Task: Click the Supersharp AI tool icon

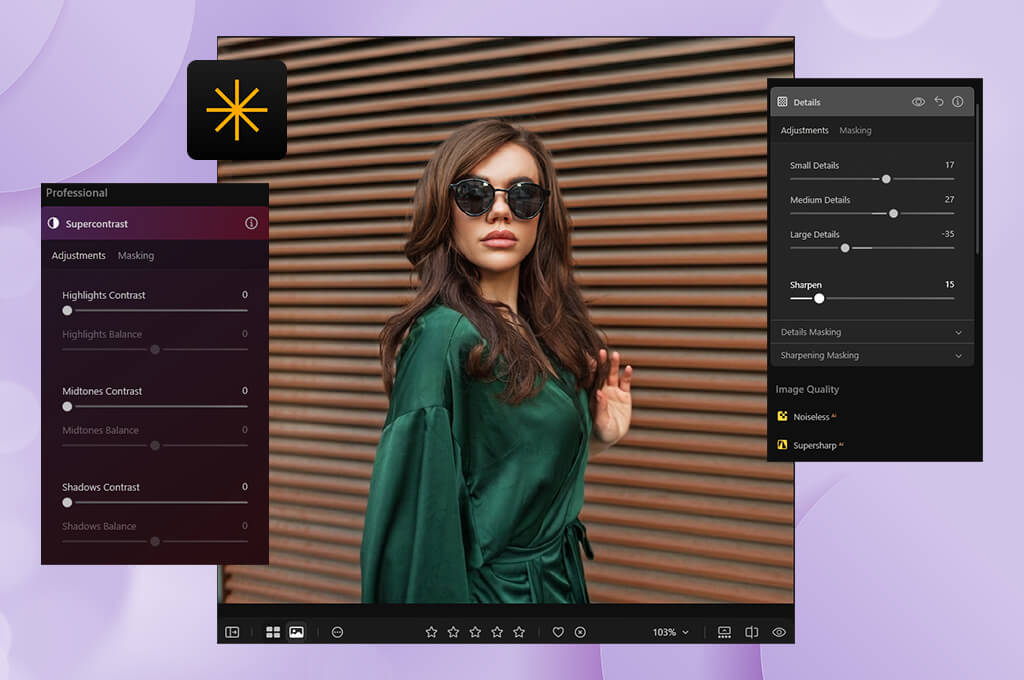Action: pos(782,445)
